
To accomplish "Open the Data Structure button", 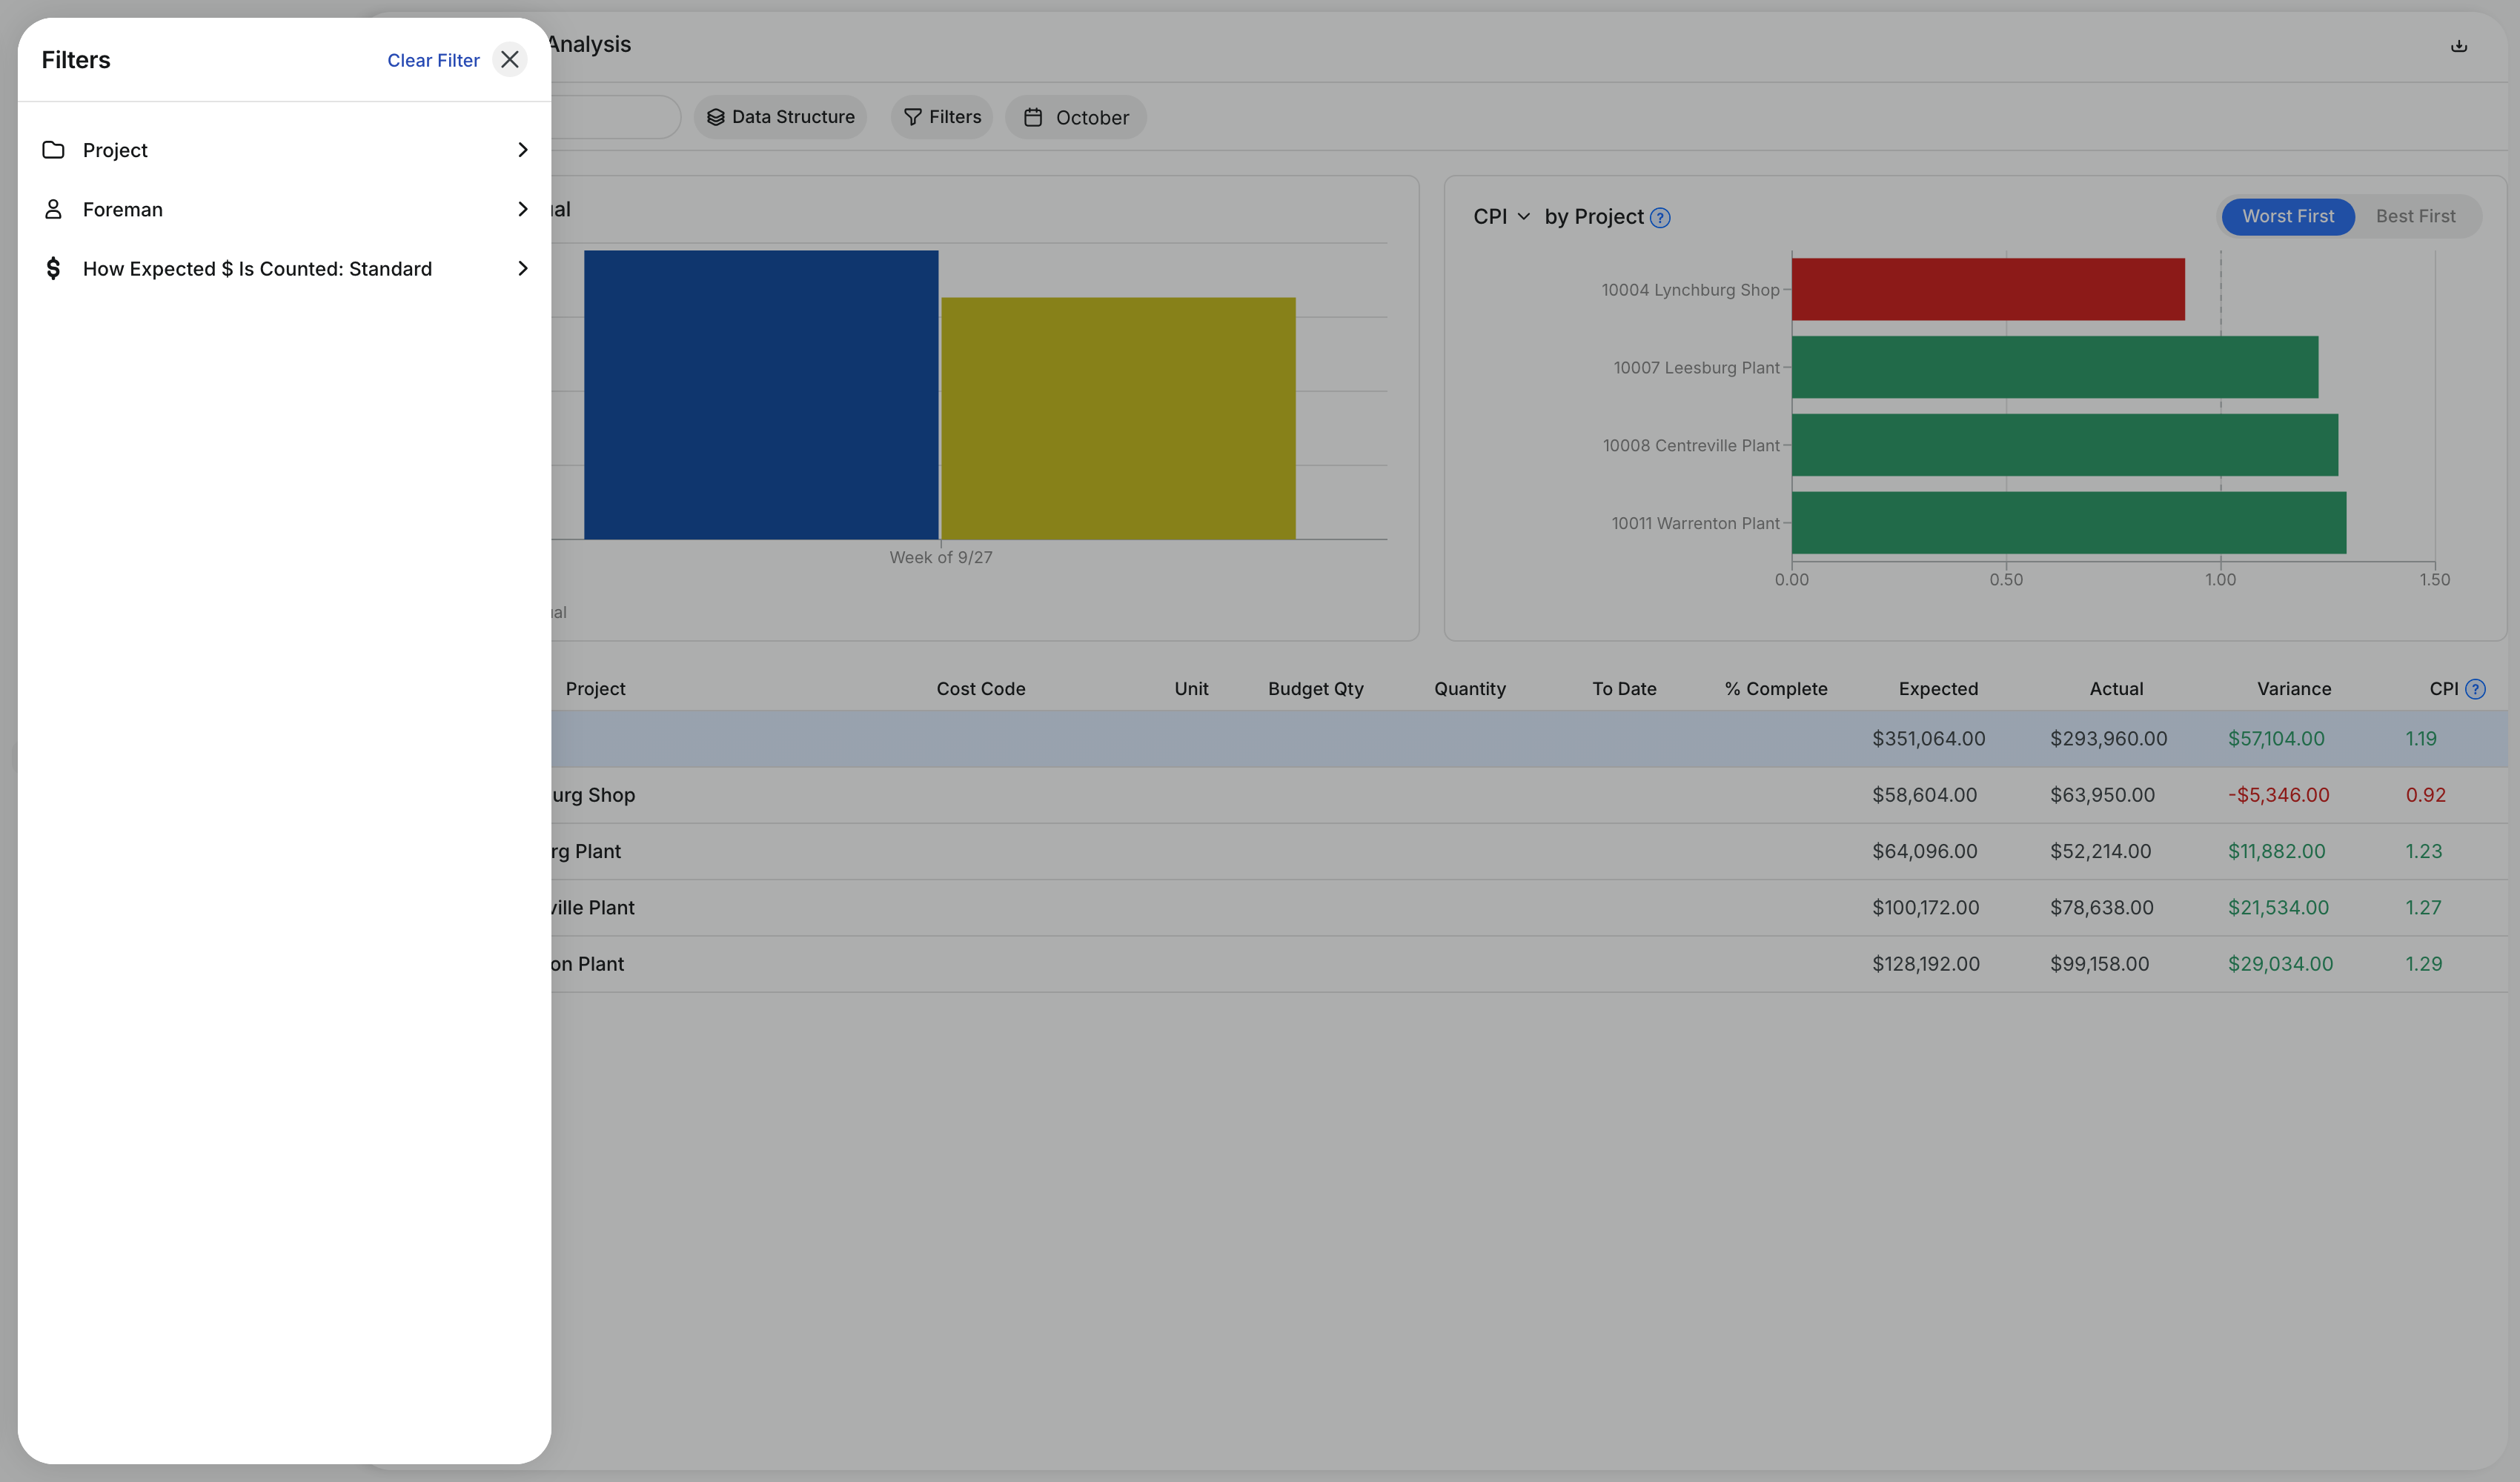I will 780,117.
